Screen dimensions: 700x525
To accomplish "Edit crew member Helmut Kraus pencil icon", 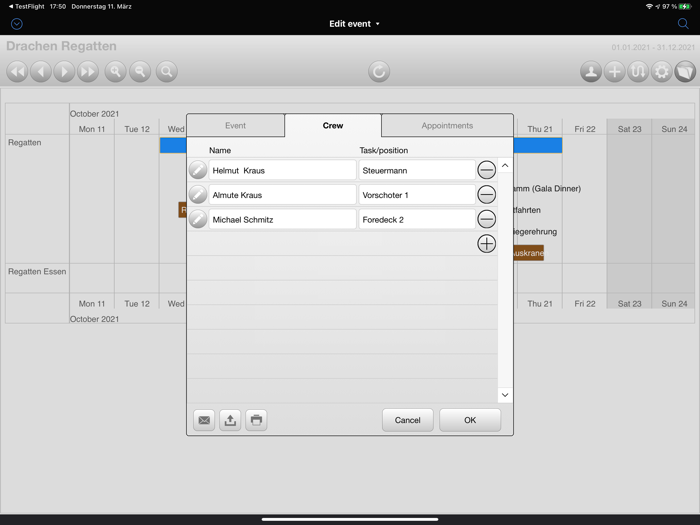I will 198,170.
